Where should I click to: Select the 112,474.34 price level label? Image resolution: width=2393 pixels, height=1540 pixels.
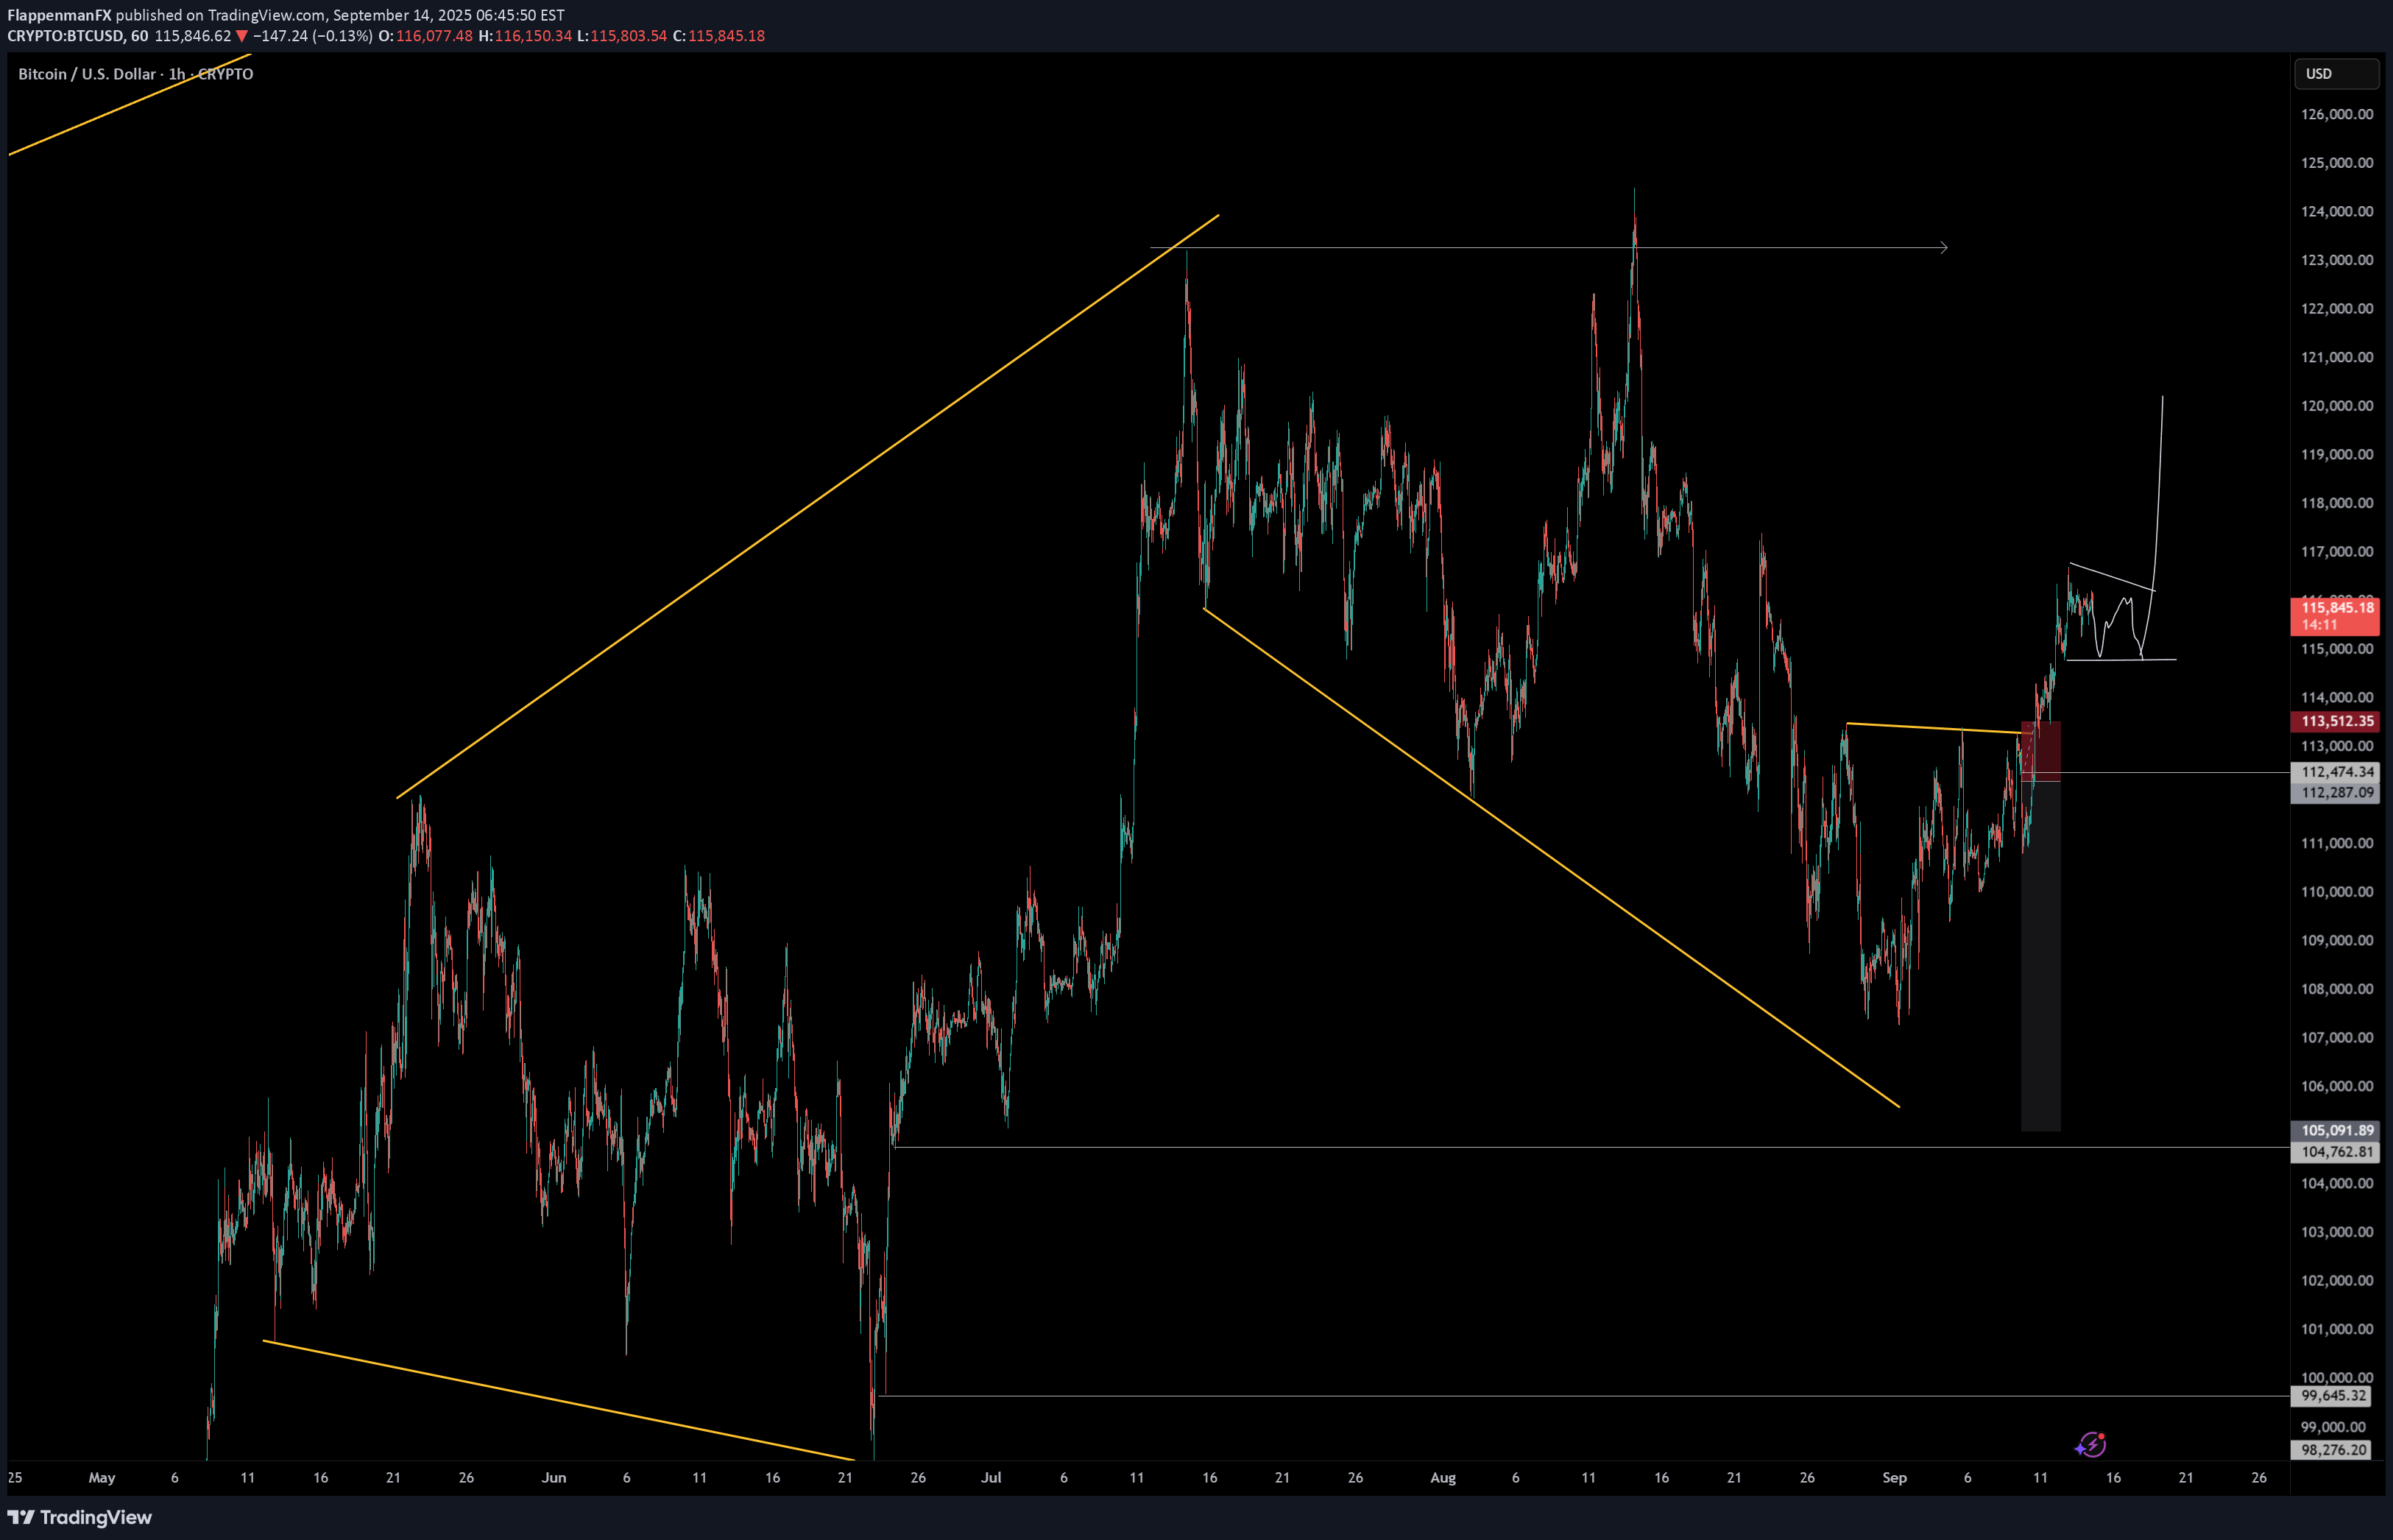(x=2335, y=772)
